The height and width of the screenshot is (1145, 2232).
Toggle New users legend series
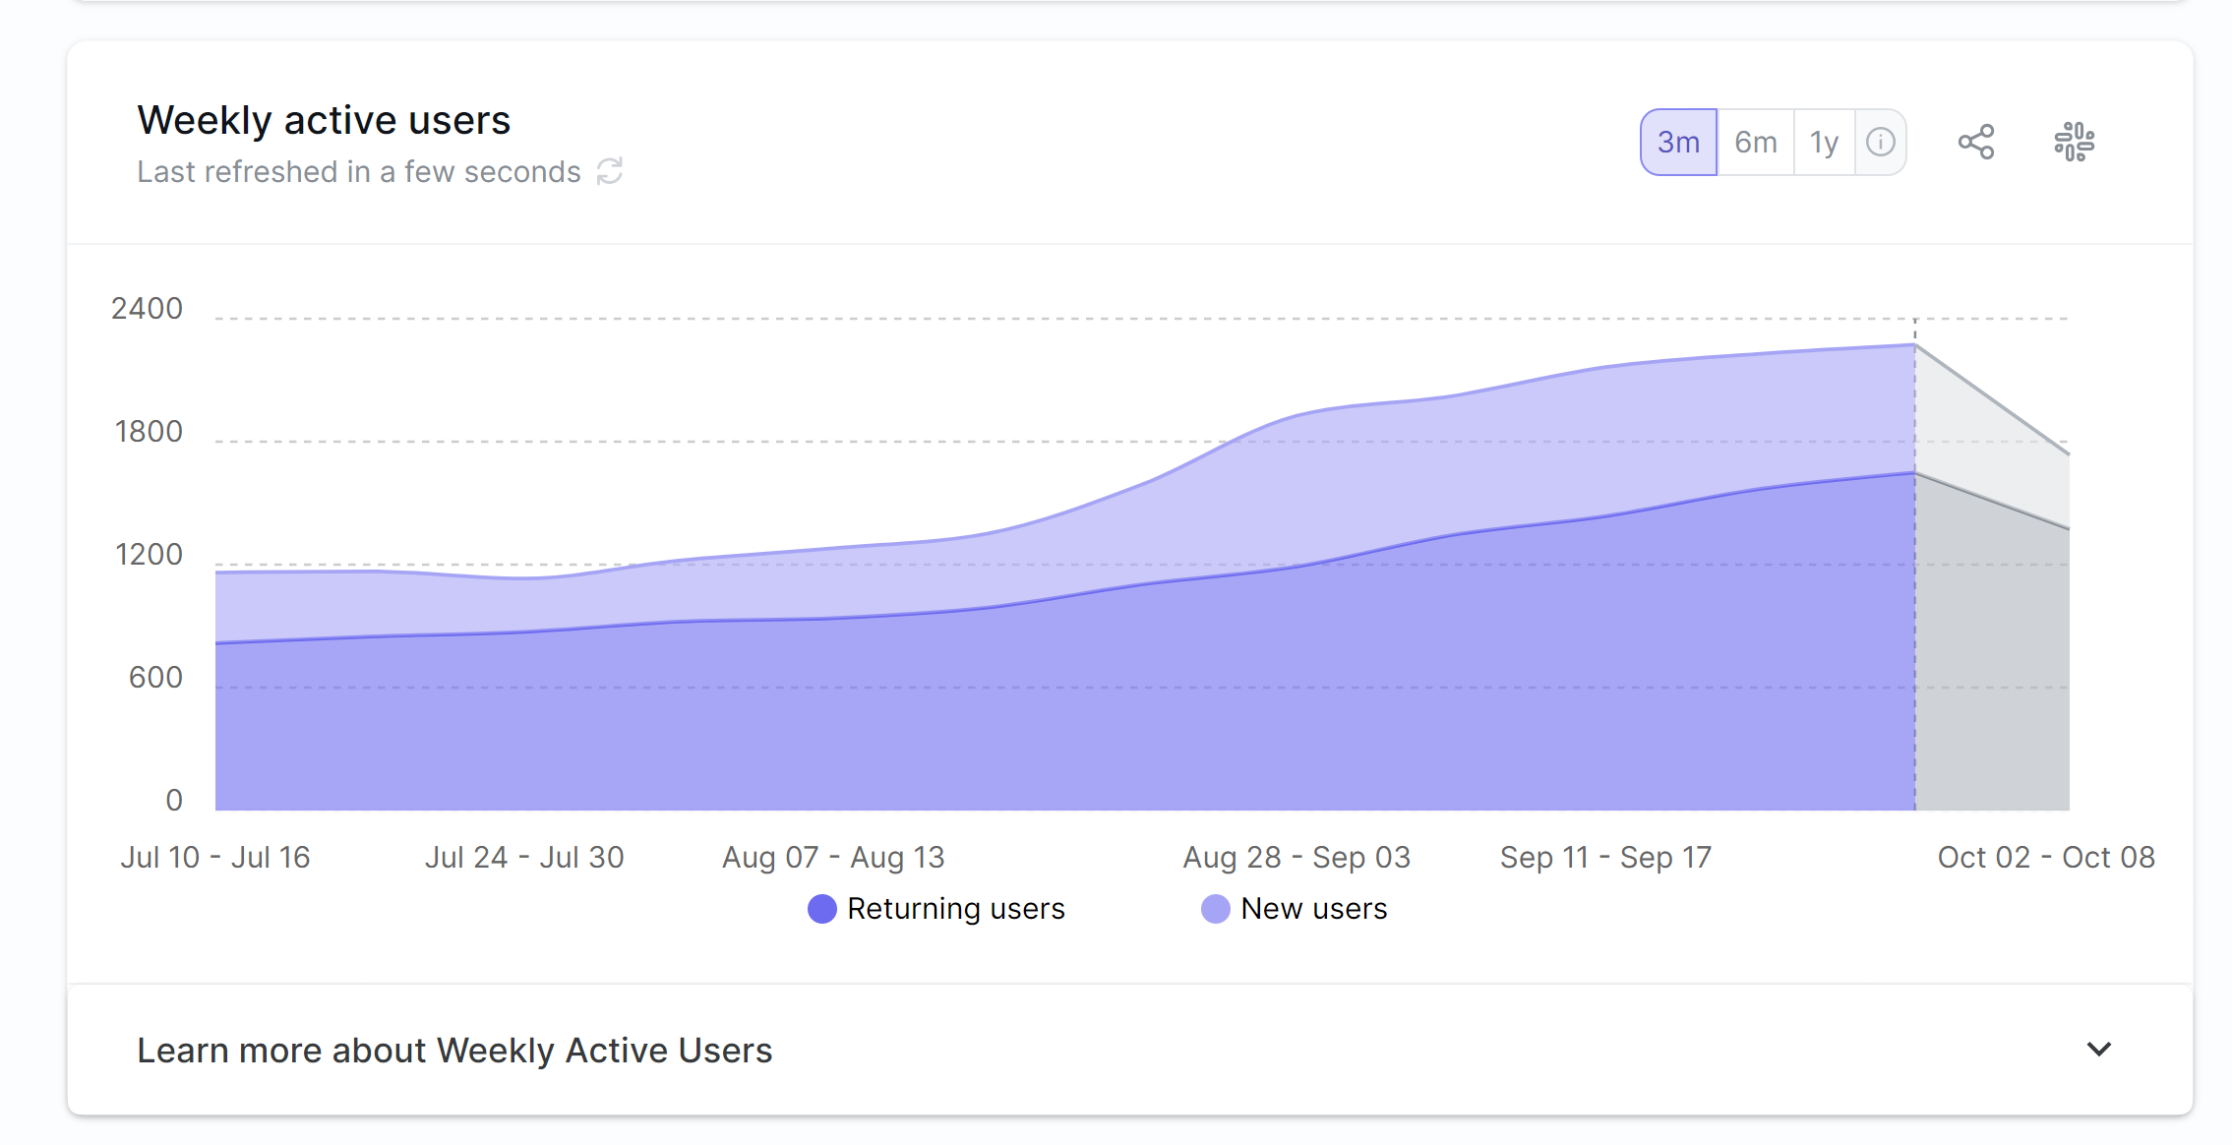point(1313,908)
